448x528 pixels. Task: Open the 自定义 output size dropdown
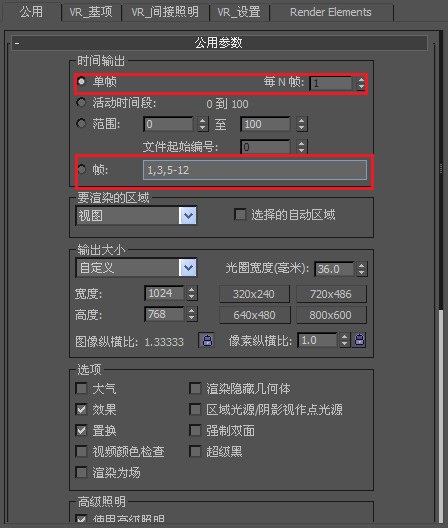pyautogui.click(x=137, y=268)
